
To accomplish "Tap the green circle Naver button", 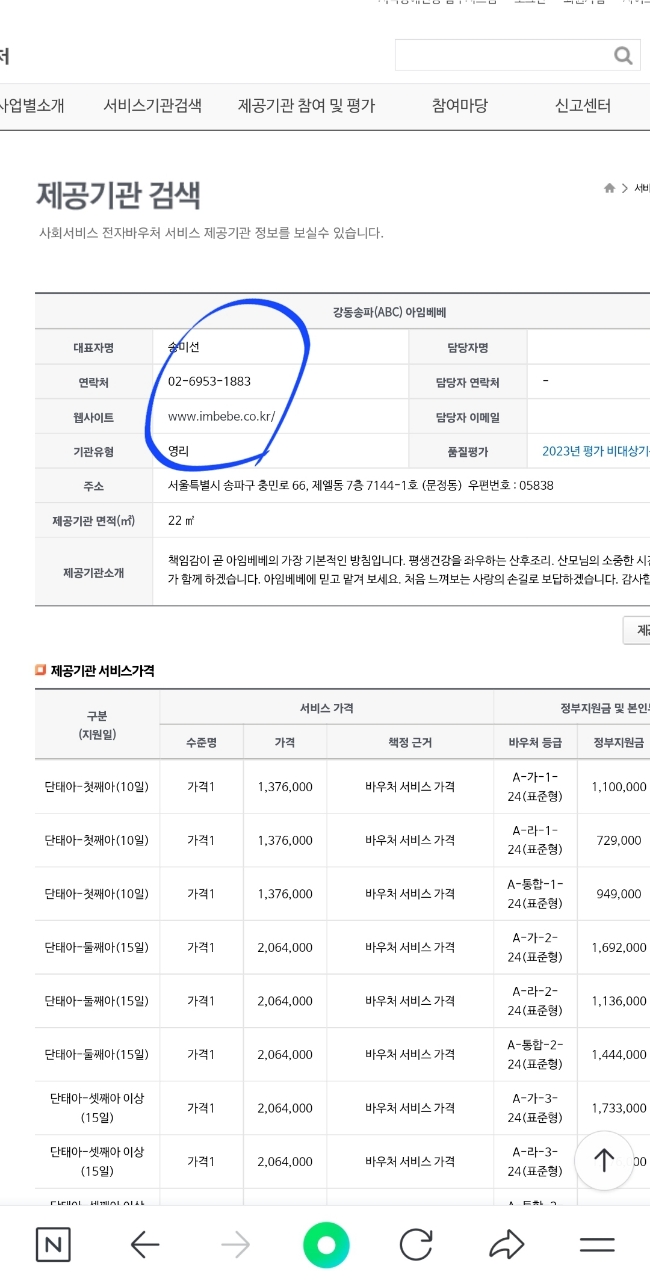I will (x=326, y=1244).
